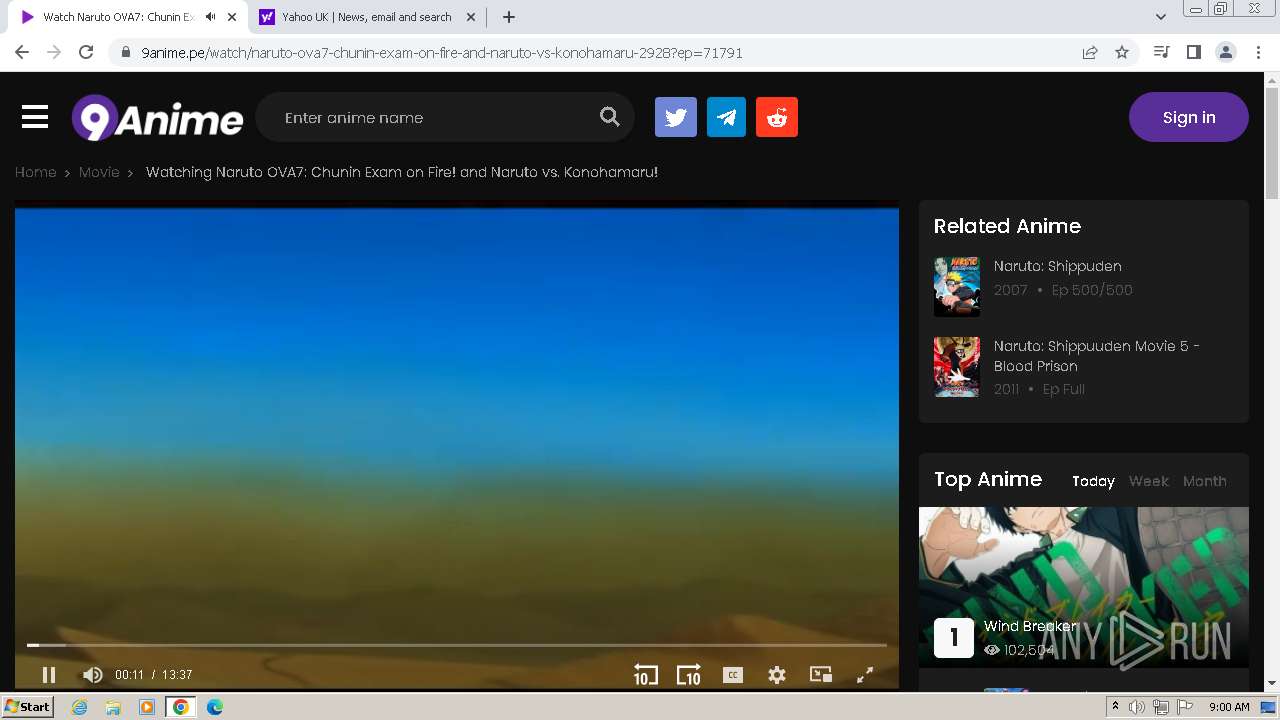Seek along the video progress bar

coord(457,645)
